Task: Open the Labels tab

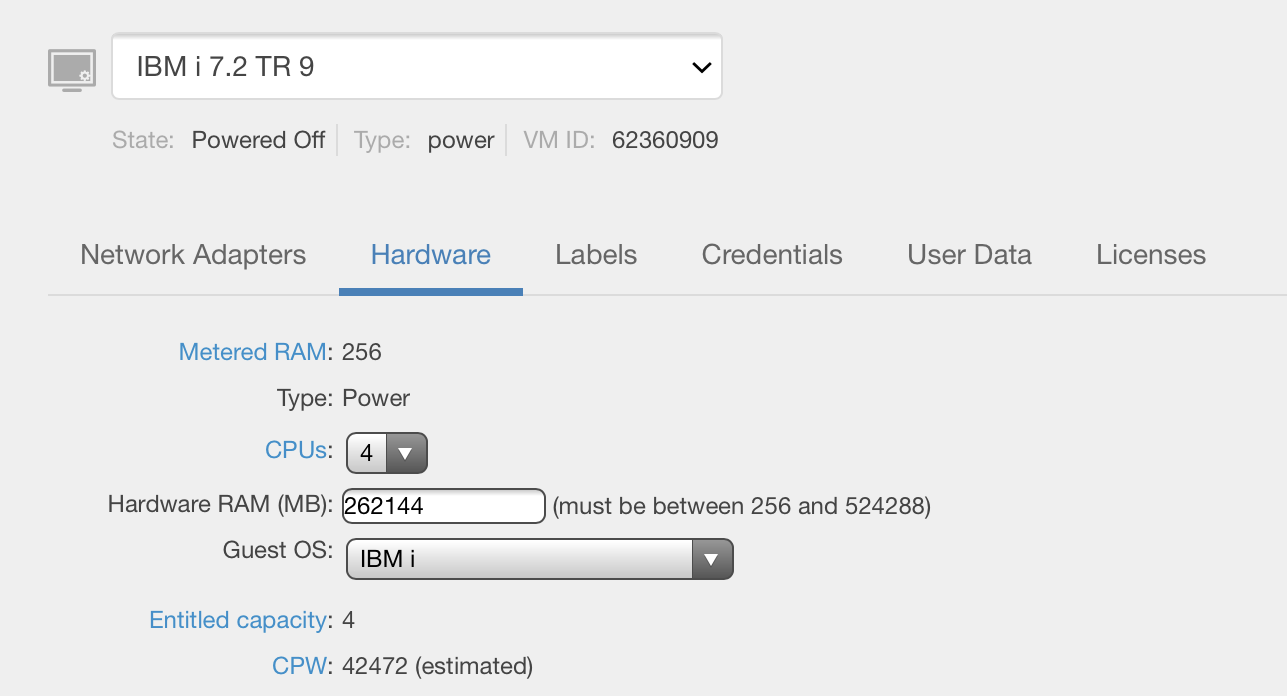Action: (596, 255)
